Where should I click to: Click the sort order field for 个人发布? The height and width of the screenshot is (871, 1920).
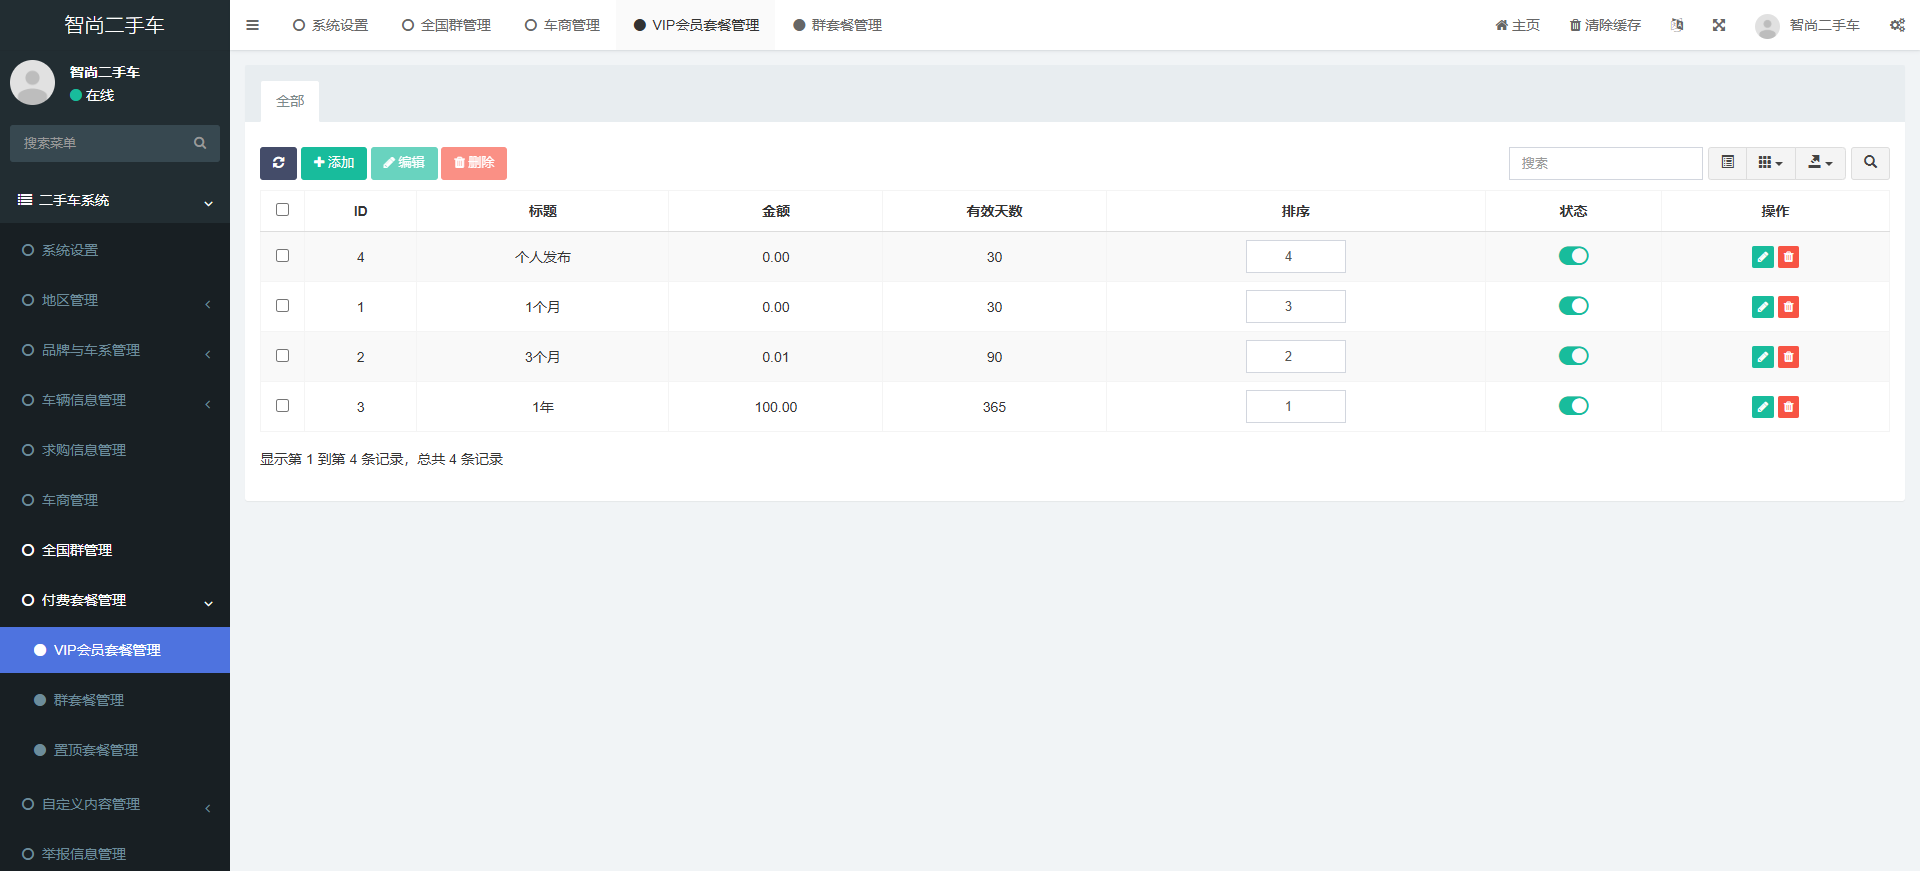[x=1295, y=257]
